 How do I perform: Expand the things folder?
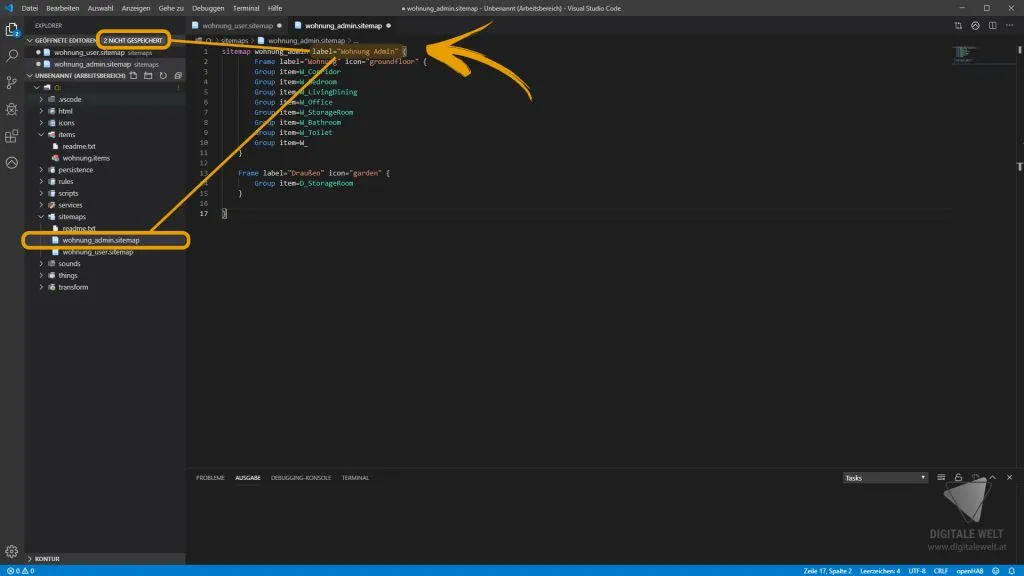tap(41, 276)
